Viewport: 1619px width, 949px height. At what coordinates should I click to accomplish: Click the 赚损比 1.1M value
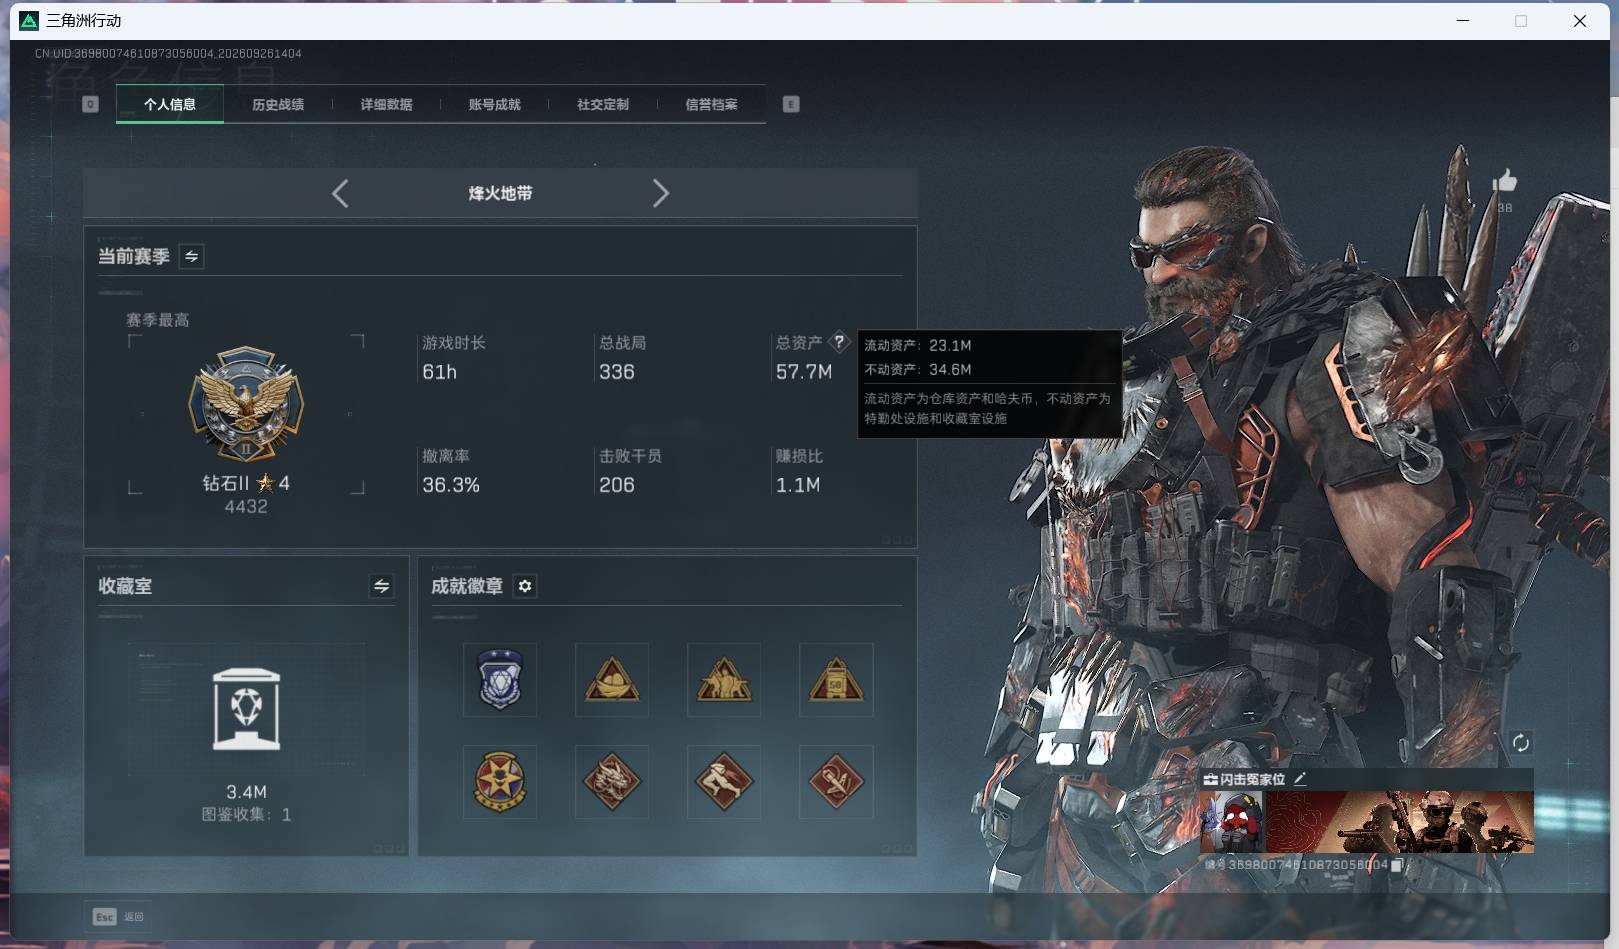(x=798, y=485)
